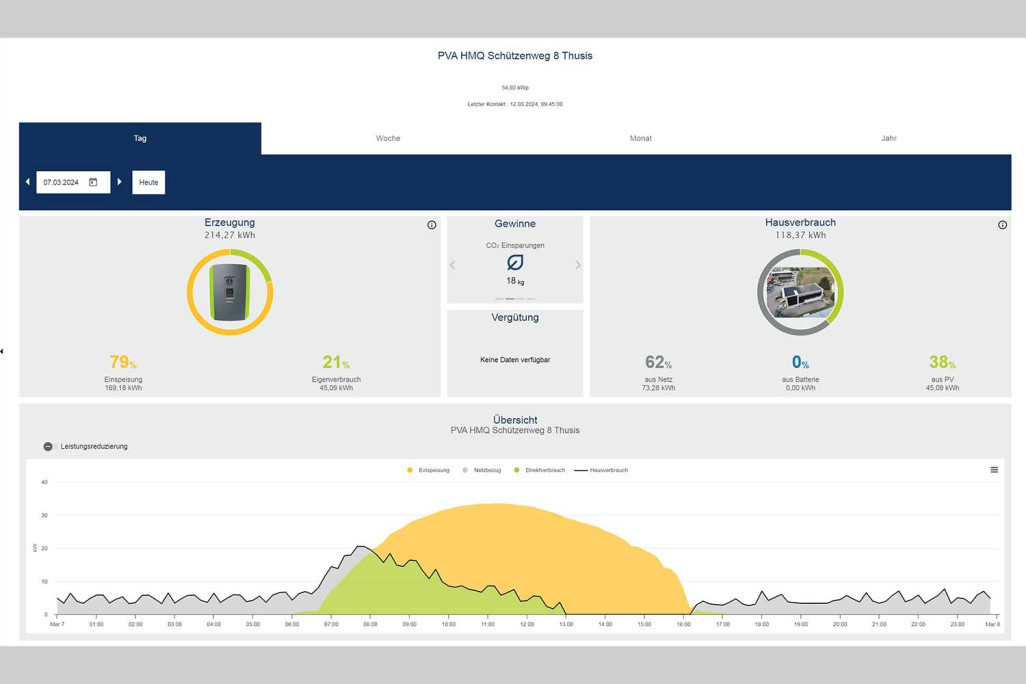
Task: Click the 07.03.2024 date field
Action: [62, 182]
